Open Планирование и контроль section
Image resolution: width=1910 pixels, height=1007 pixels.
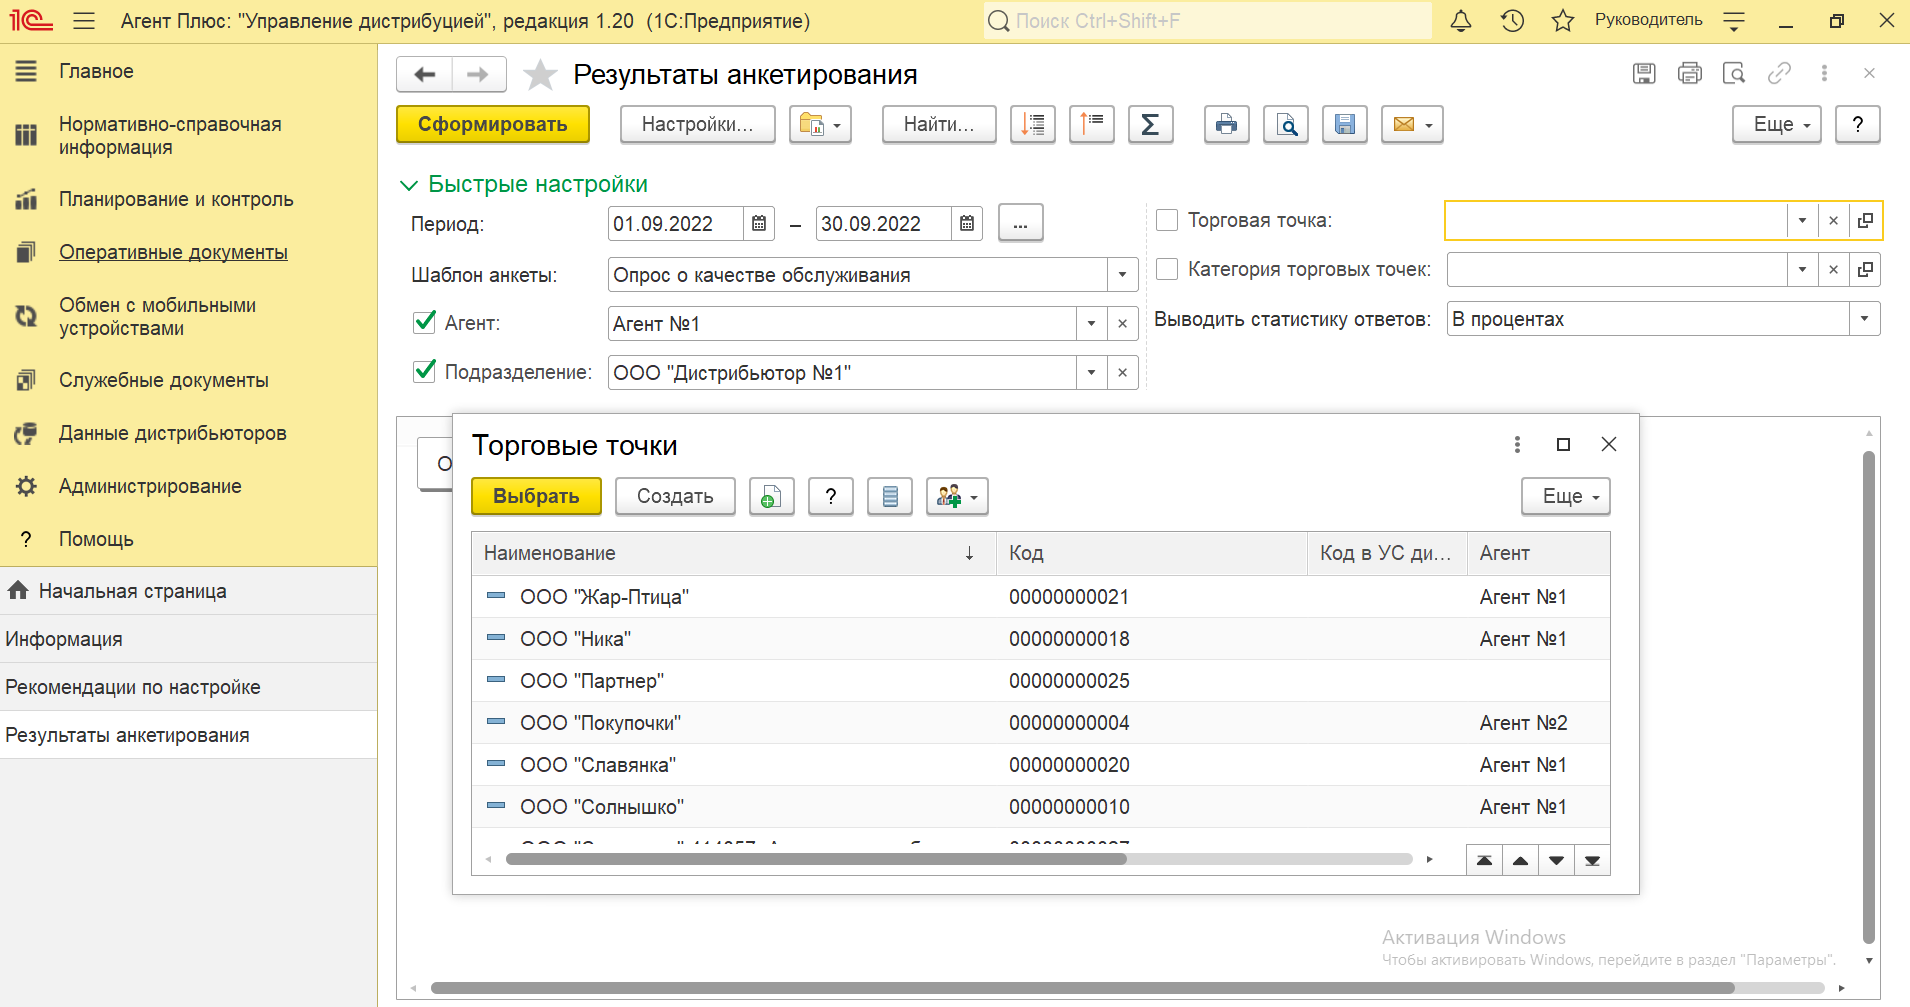click(176, 199)
